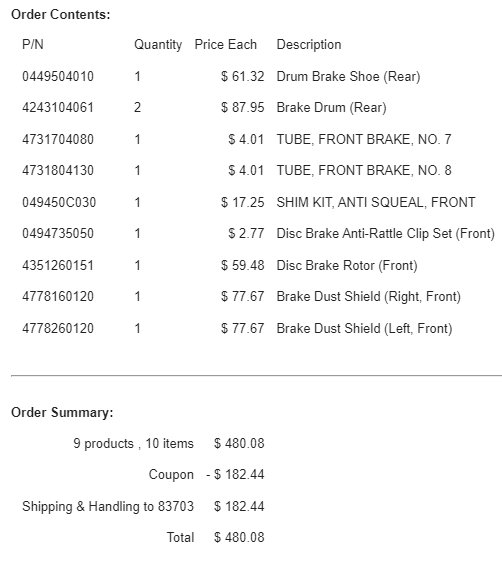Select Brake Drum (Rear) description text
Screen dimensions: 502x569
pos(331,107)
